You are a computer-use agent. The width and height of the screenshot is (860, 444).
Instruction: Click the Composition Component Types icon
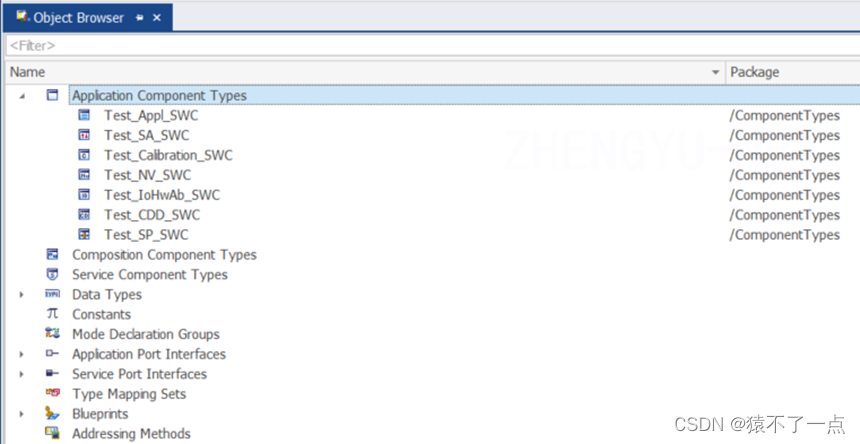pyautogui.click(x=52, y=254)
